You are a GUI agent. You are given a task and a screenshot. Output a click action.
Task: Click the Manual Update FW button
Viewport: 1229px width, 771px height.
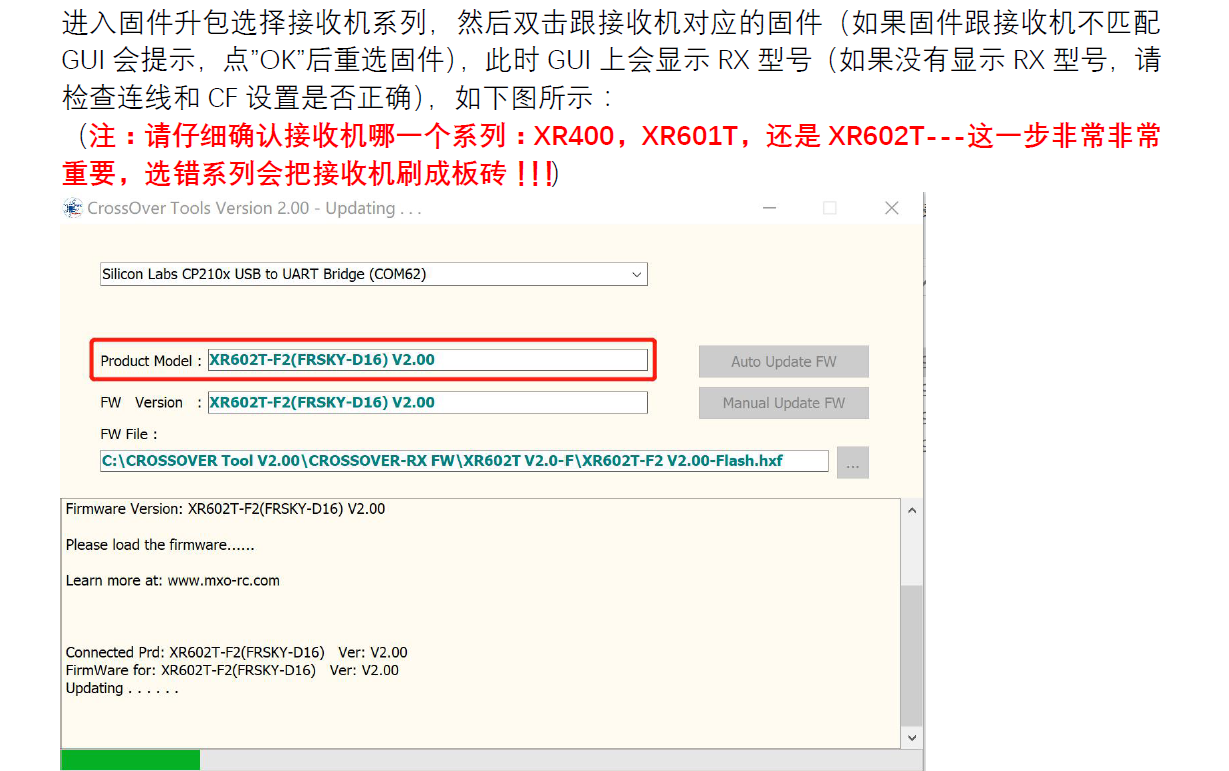pyautogui.click(x=783, y=403)
